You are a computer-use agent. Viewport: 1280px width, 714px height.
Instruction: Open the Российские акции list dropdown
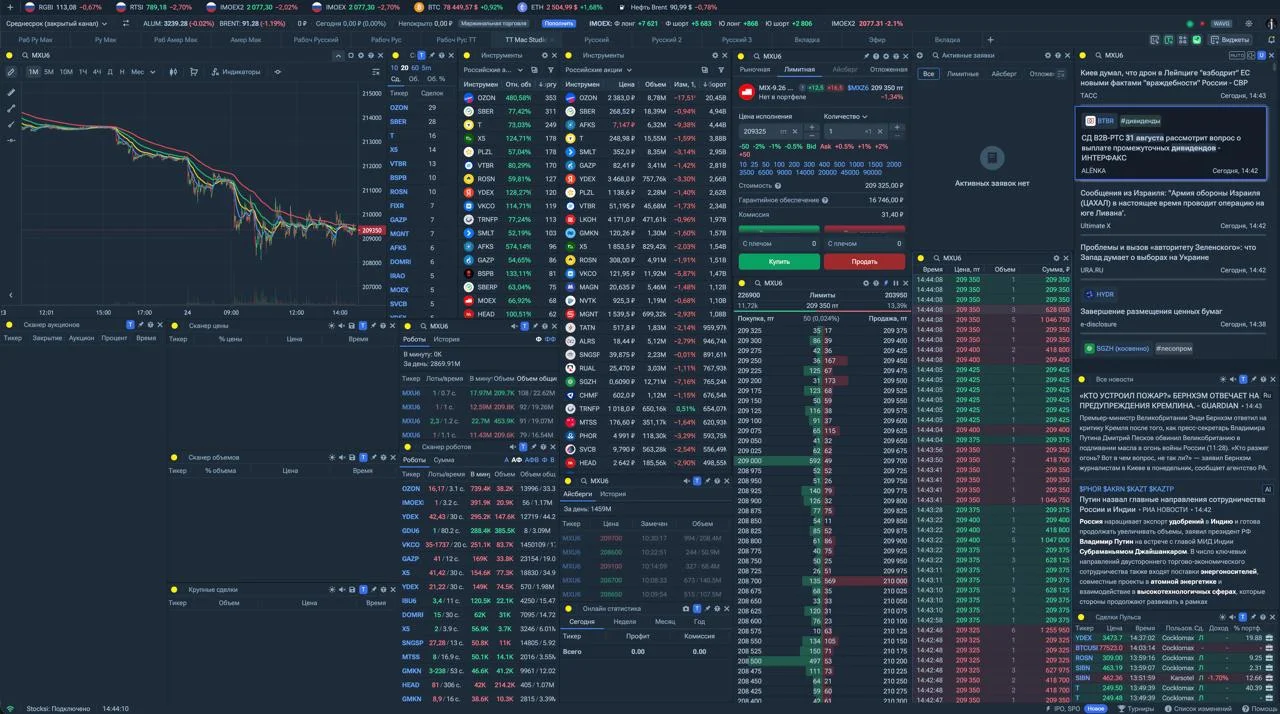click(599, 70)
